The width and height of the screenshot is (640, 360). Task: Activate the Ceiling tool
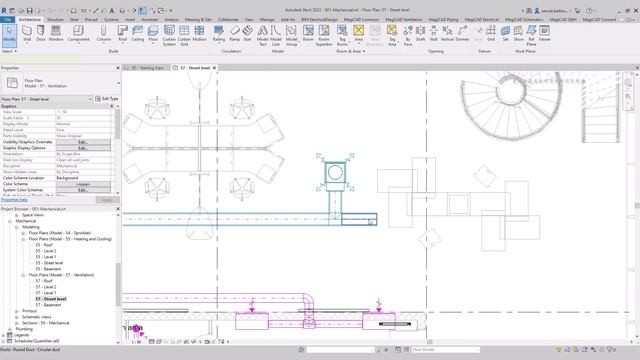tap(138, 33)
